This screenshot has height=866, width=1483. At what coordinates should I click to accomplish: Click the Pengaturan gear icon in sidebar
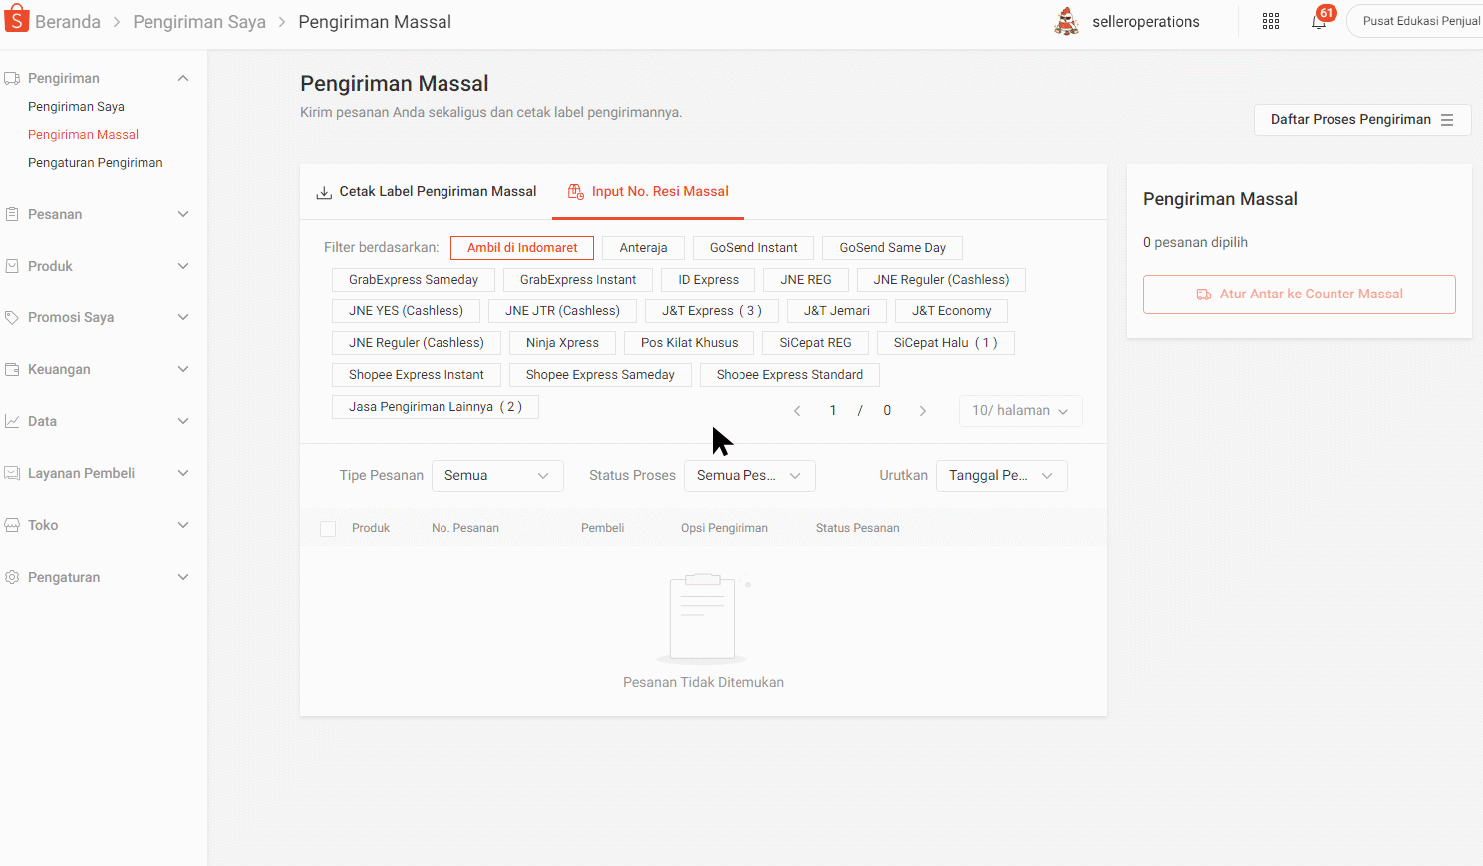pos(12,577)
